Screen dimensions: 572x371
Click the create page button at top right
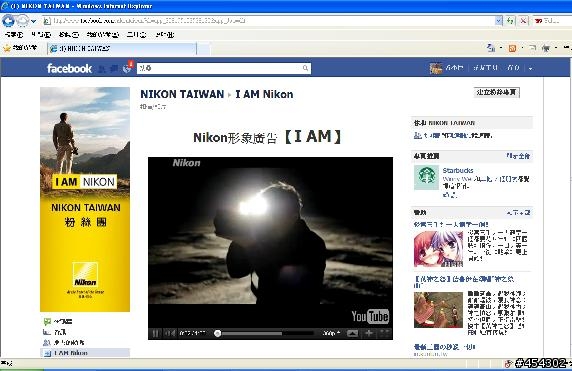(496, 92)
